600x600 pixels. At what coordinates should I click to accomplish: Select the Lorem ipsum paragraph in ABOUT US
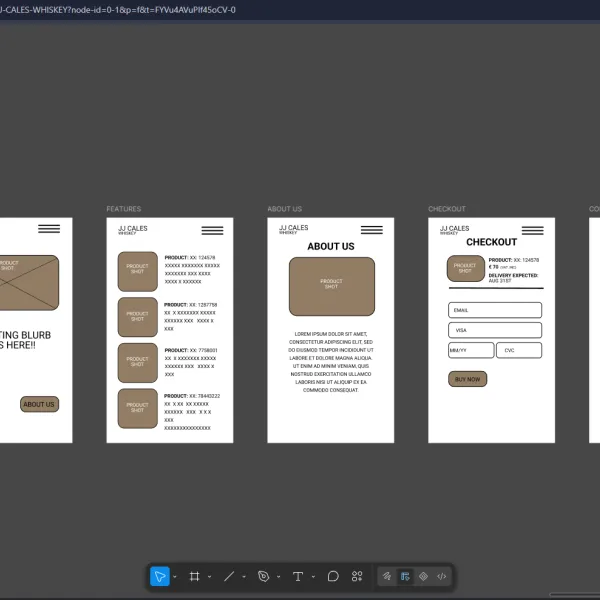[x=331, y=362]
